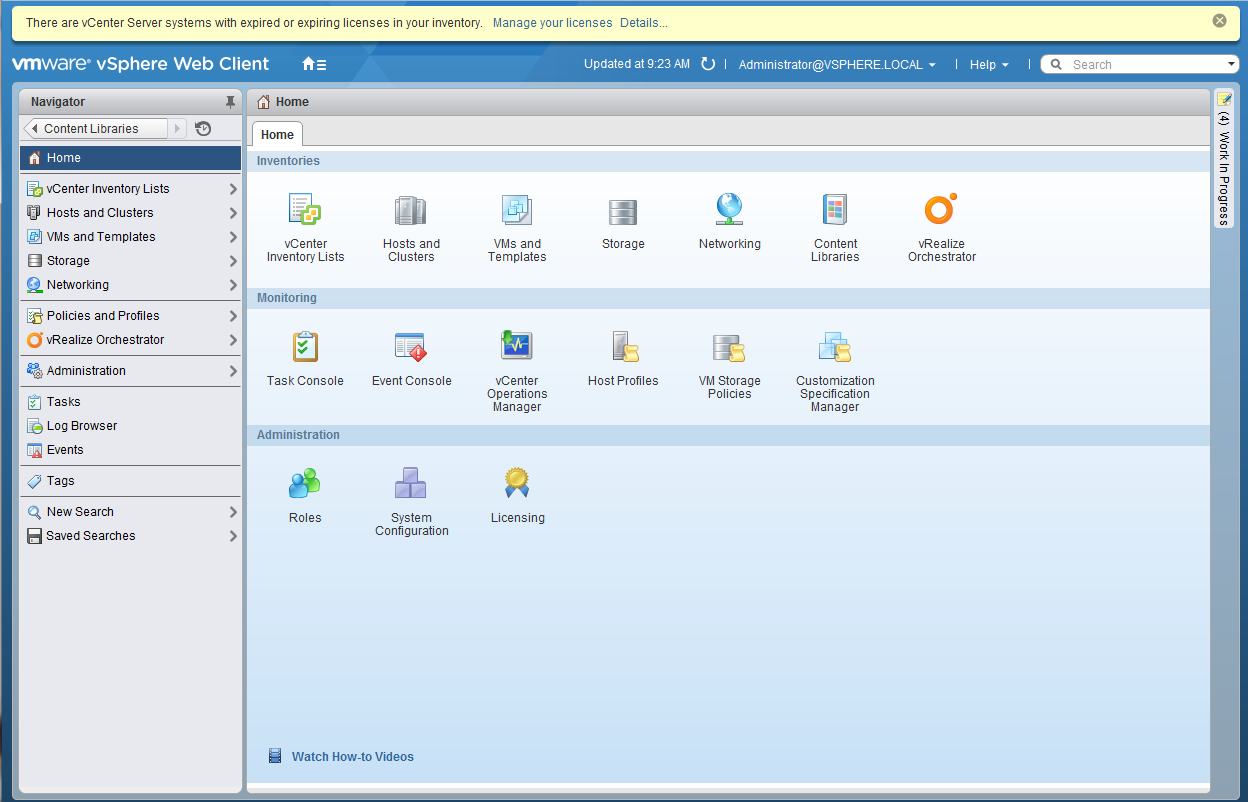The image size is (1248, 802).
Task: Open Log Browser in the Navigator
Action: tap(130, 426)
